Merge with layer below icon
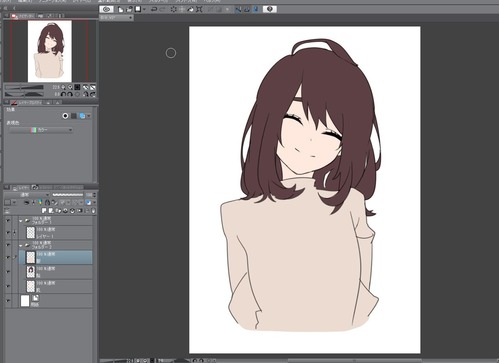Viewport: 499px width, 363px height. tap(72, 211)
